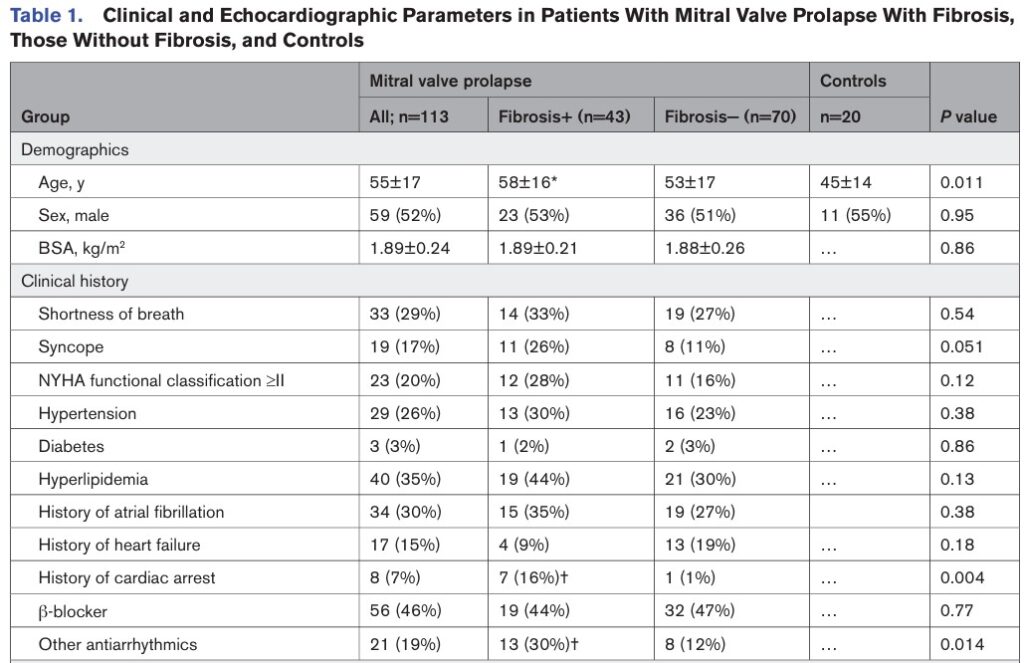Select the 'NYHA functional classification ≥II' row label

(x=161, y=380)
